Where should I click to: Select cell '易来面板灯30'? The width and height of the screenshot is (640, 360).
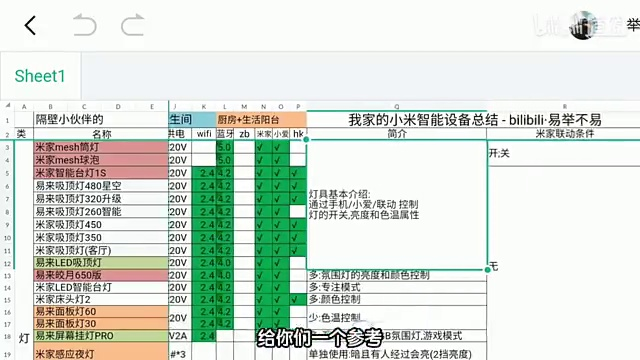click(x=101, y=324)
